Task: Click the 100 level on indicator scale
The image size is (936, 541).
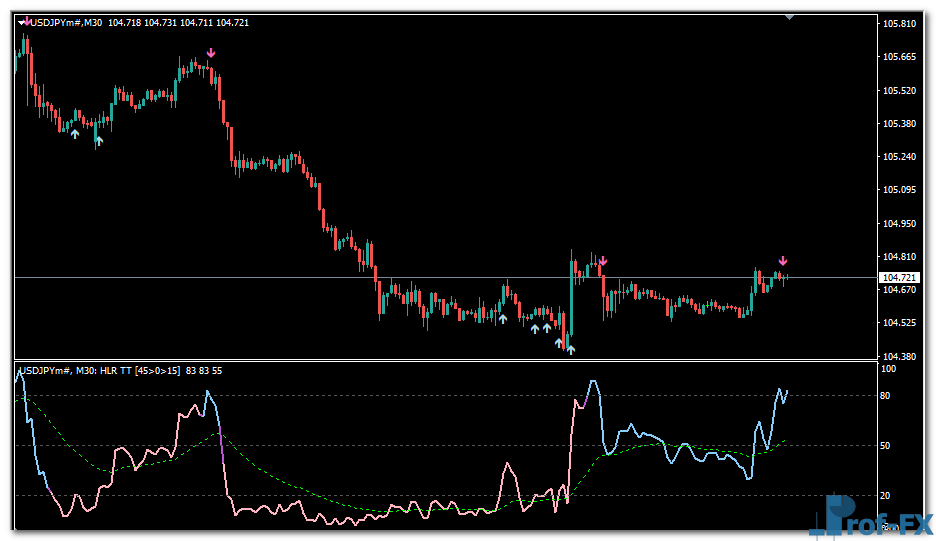Action: pyautogui.click(x=888, y=368)
